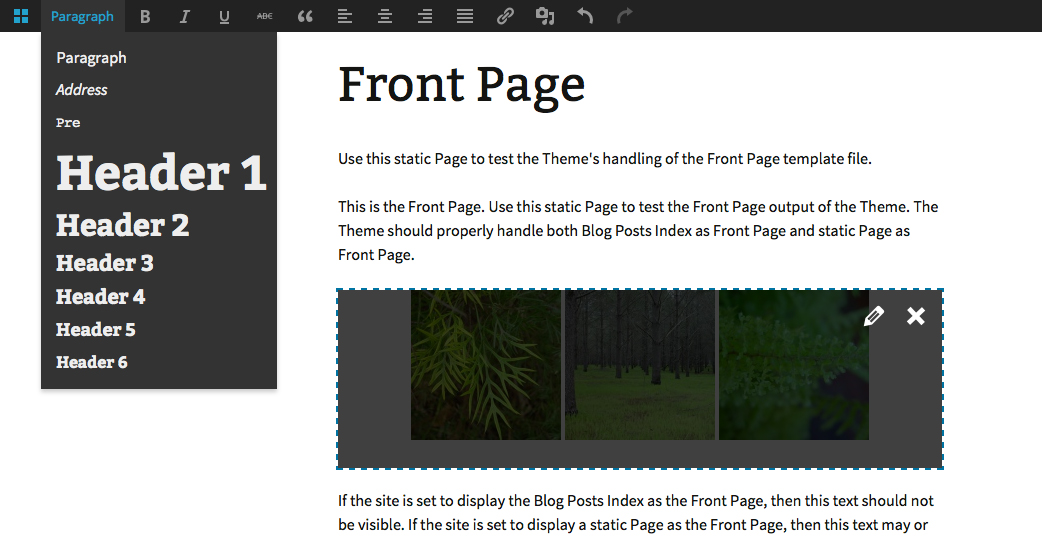Toggle underline formatting
The height and width of the screenshot is (538, 1042).
coord(225,17)
